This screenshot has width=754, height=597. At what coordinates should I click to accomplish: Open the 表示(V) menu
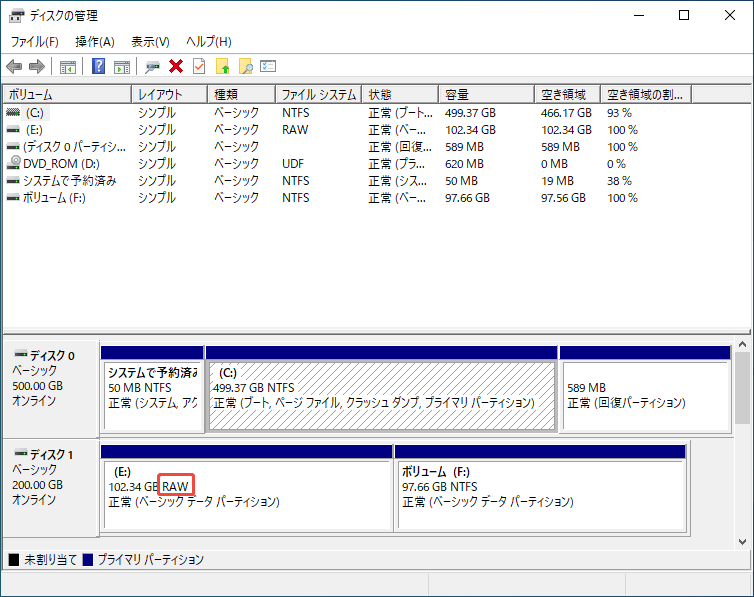click(151, 42)
